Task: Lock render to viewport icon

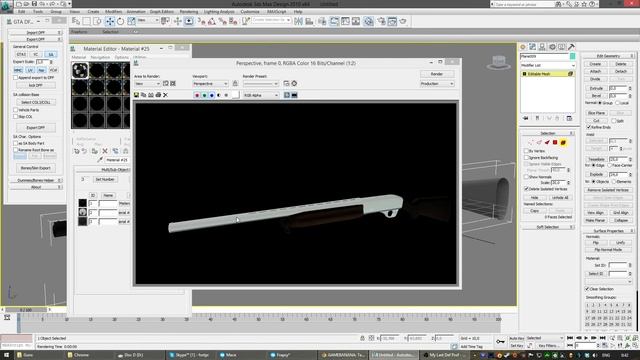Action: [x=235, y=83]
